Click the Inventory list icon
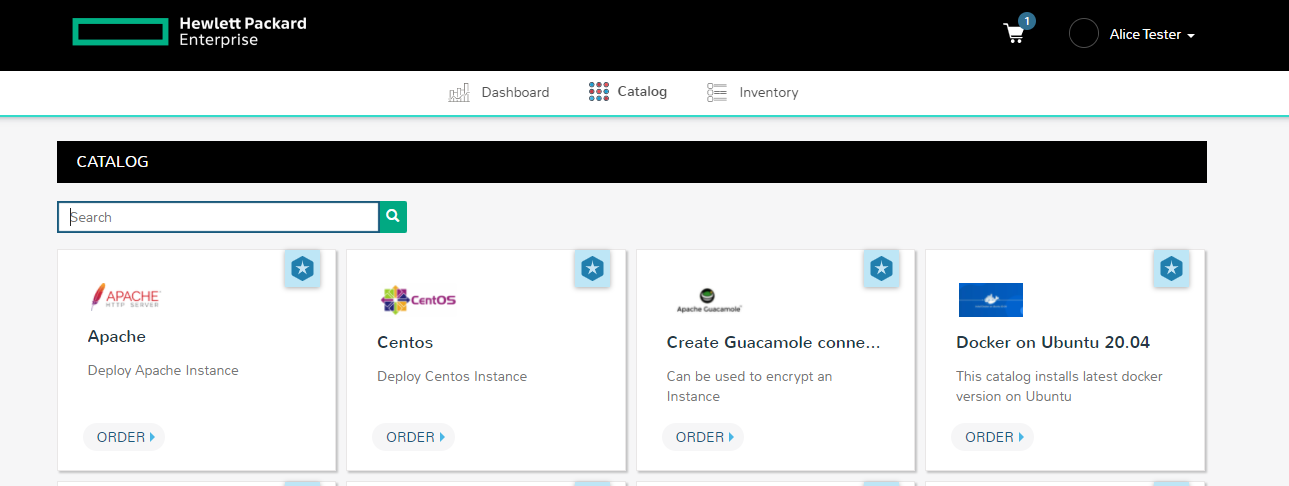 (716, 92)
